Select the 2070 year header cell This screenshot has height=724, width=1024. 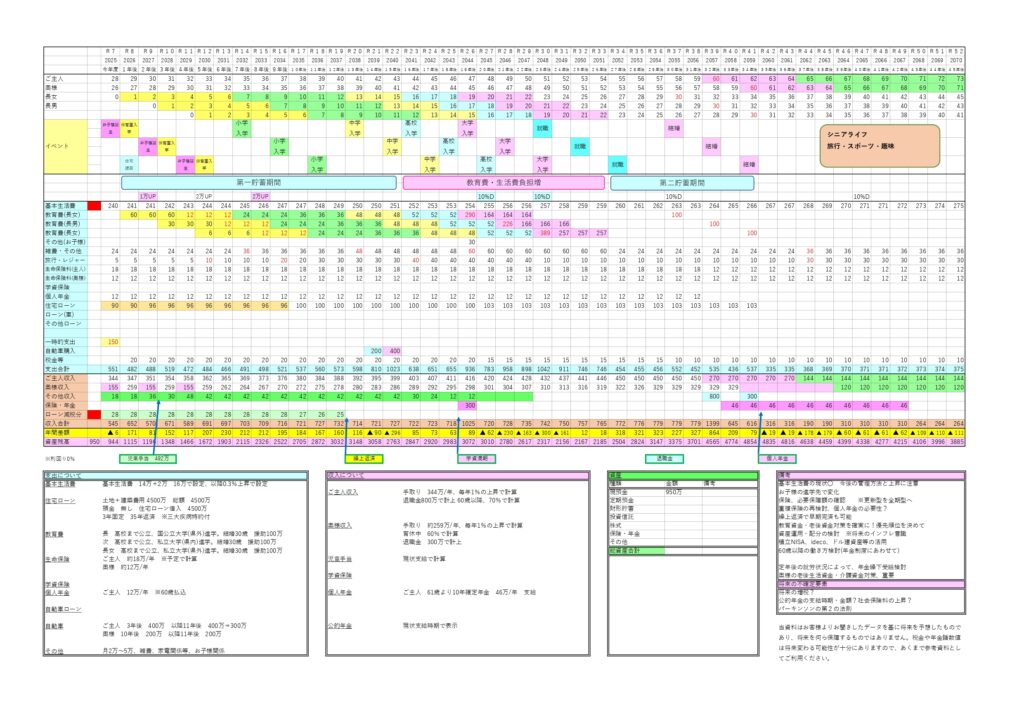click(x=957, y=59)
